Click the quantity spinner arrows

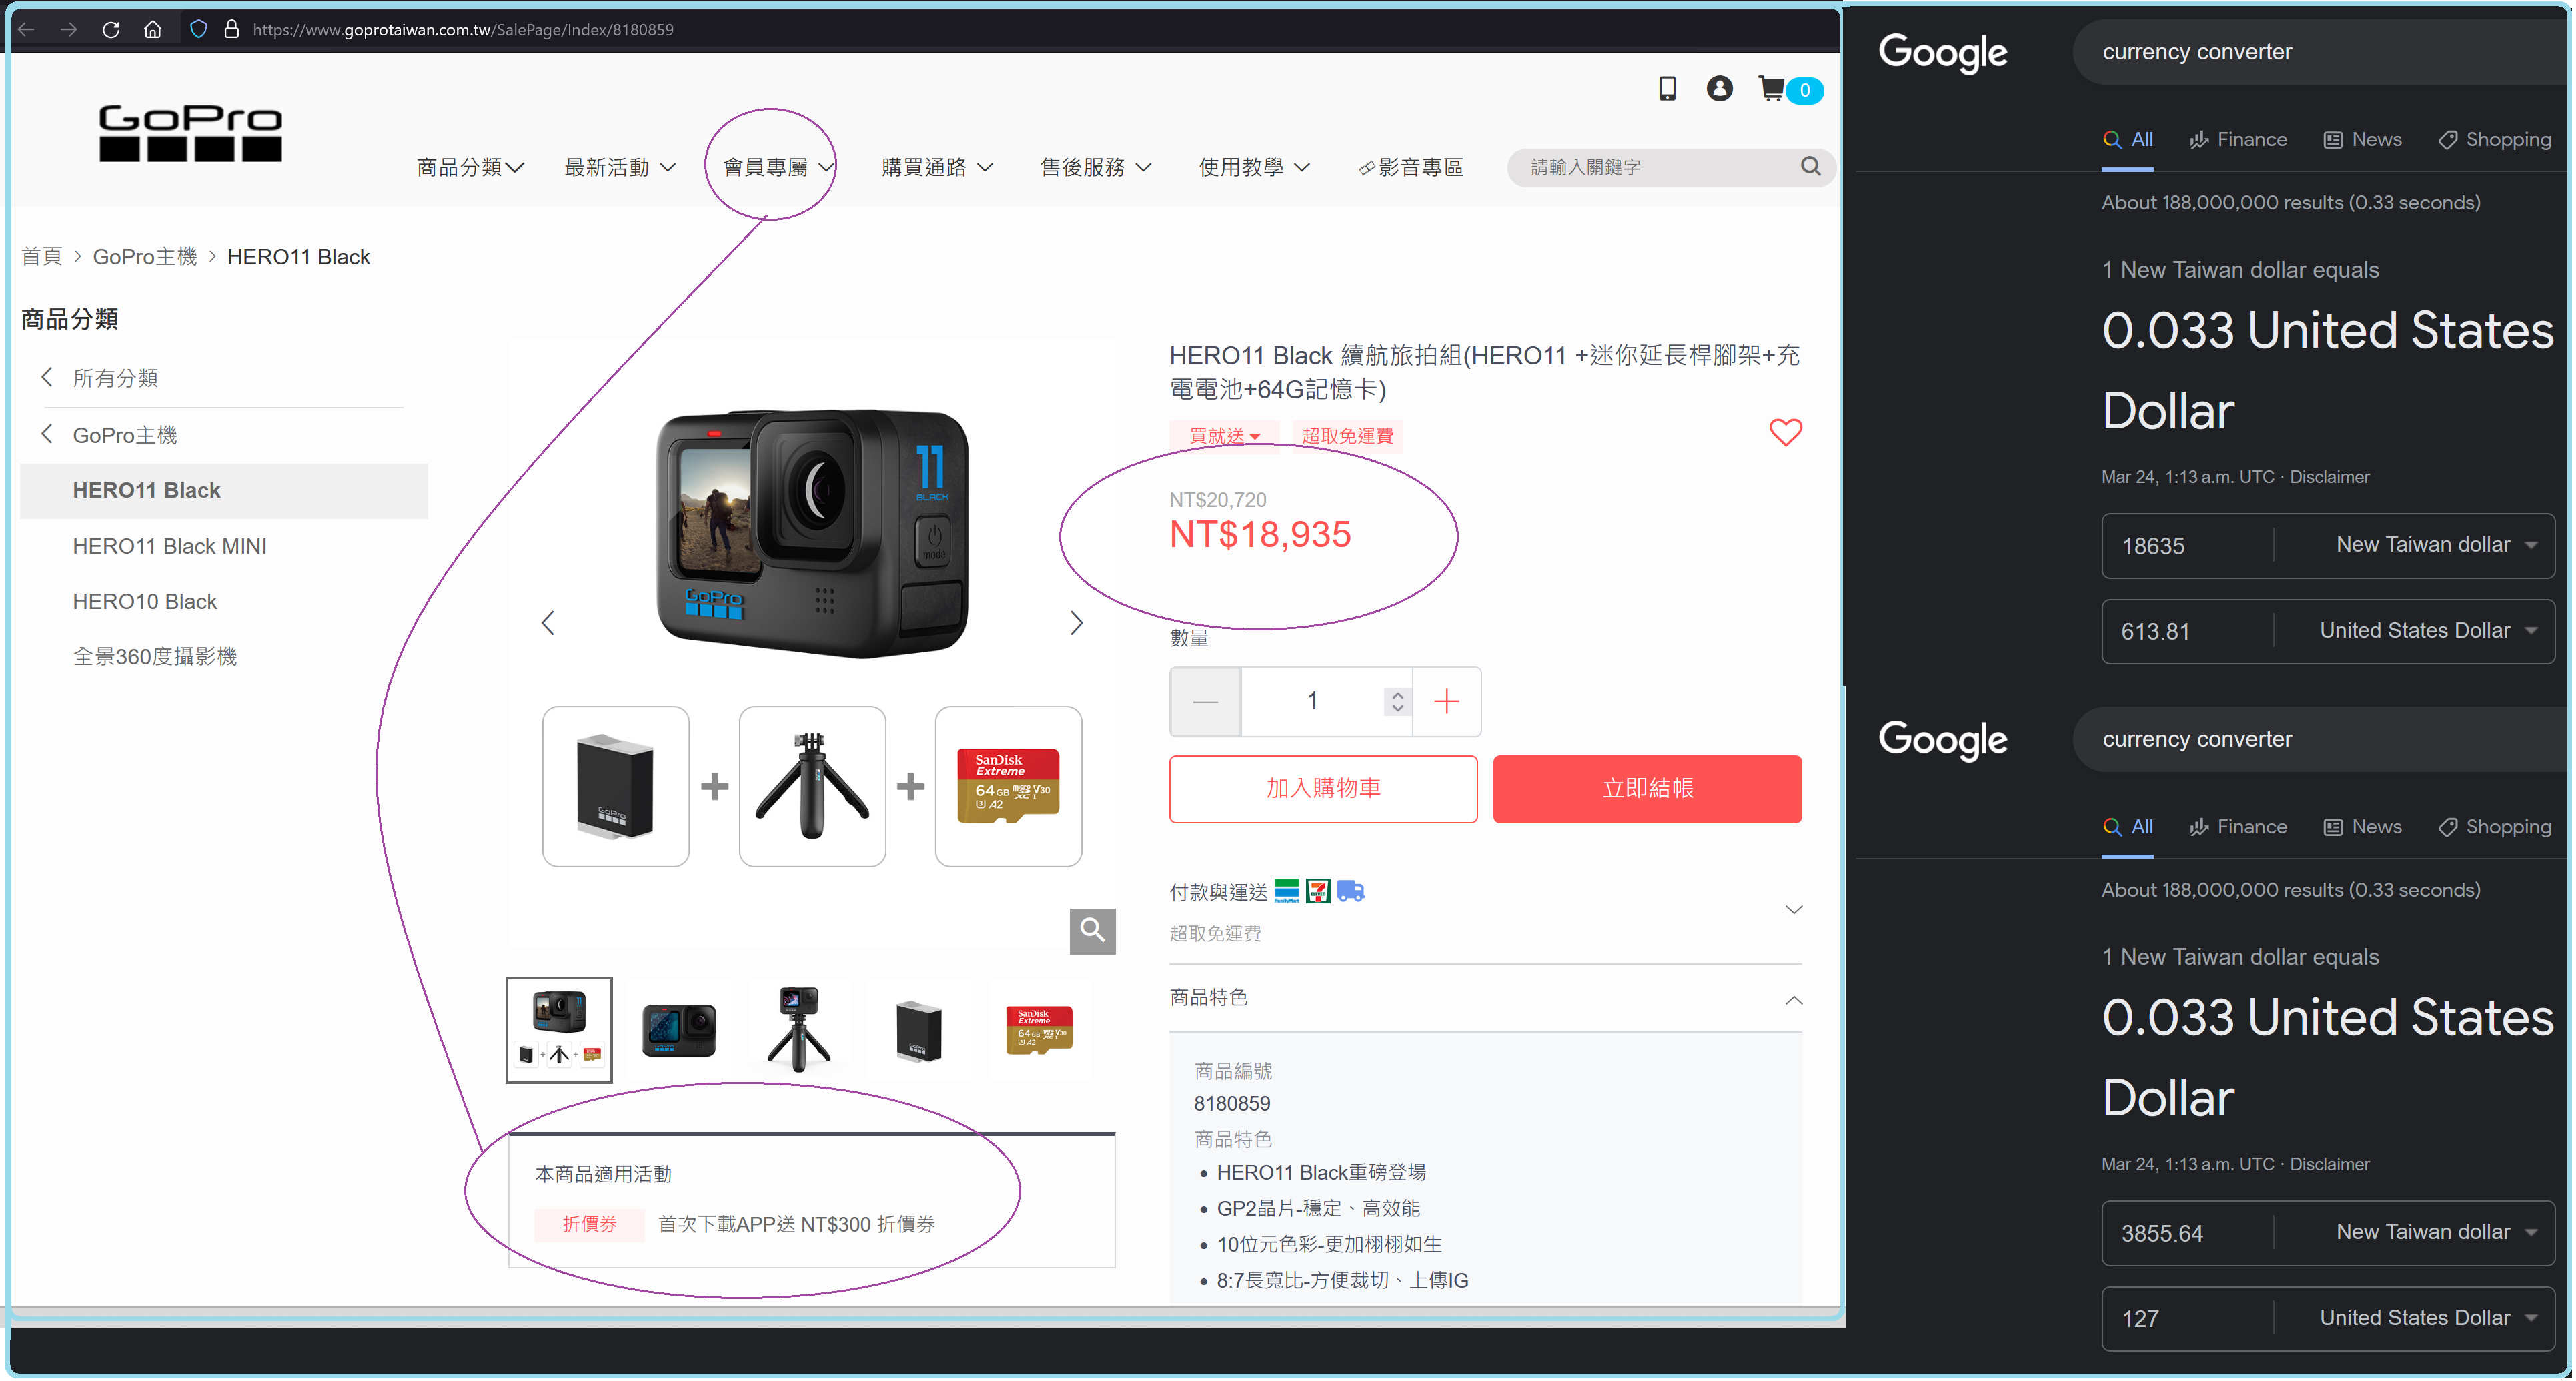coord(1397,701)
